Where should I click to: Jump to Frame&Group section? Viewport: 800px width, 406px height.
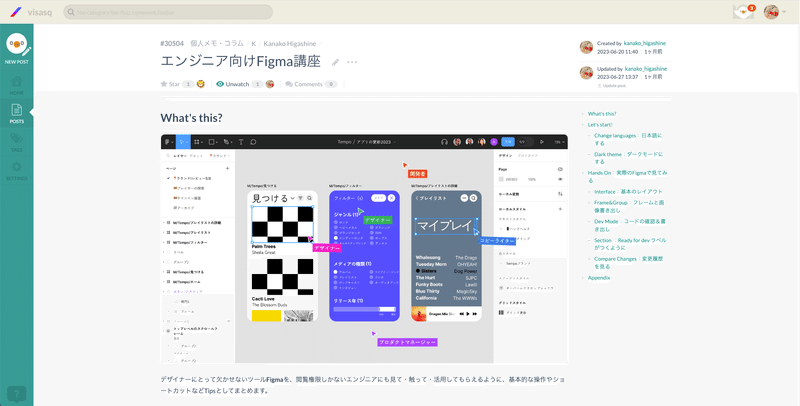(629, 206)
